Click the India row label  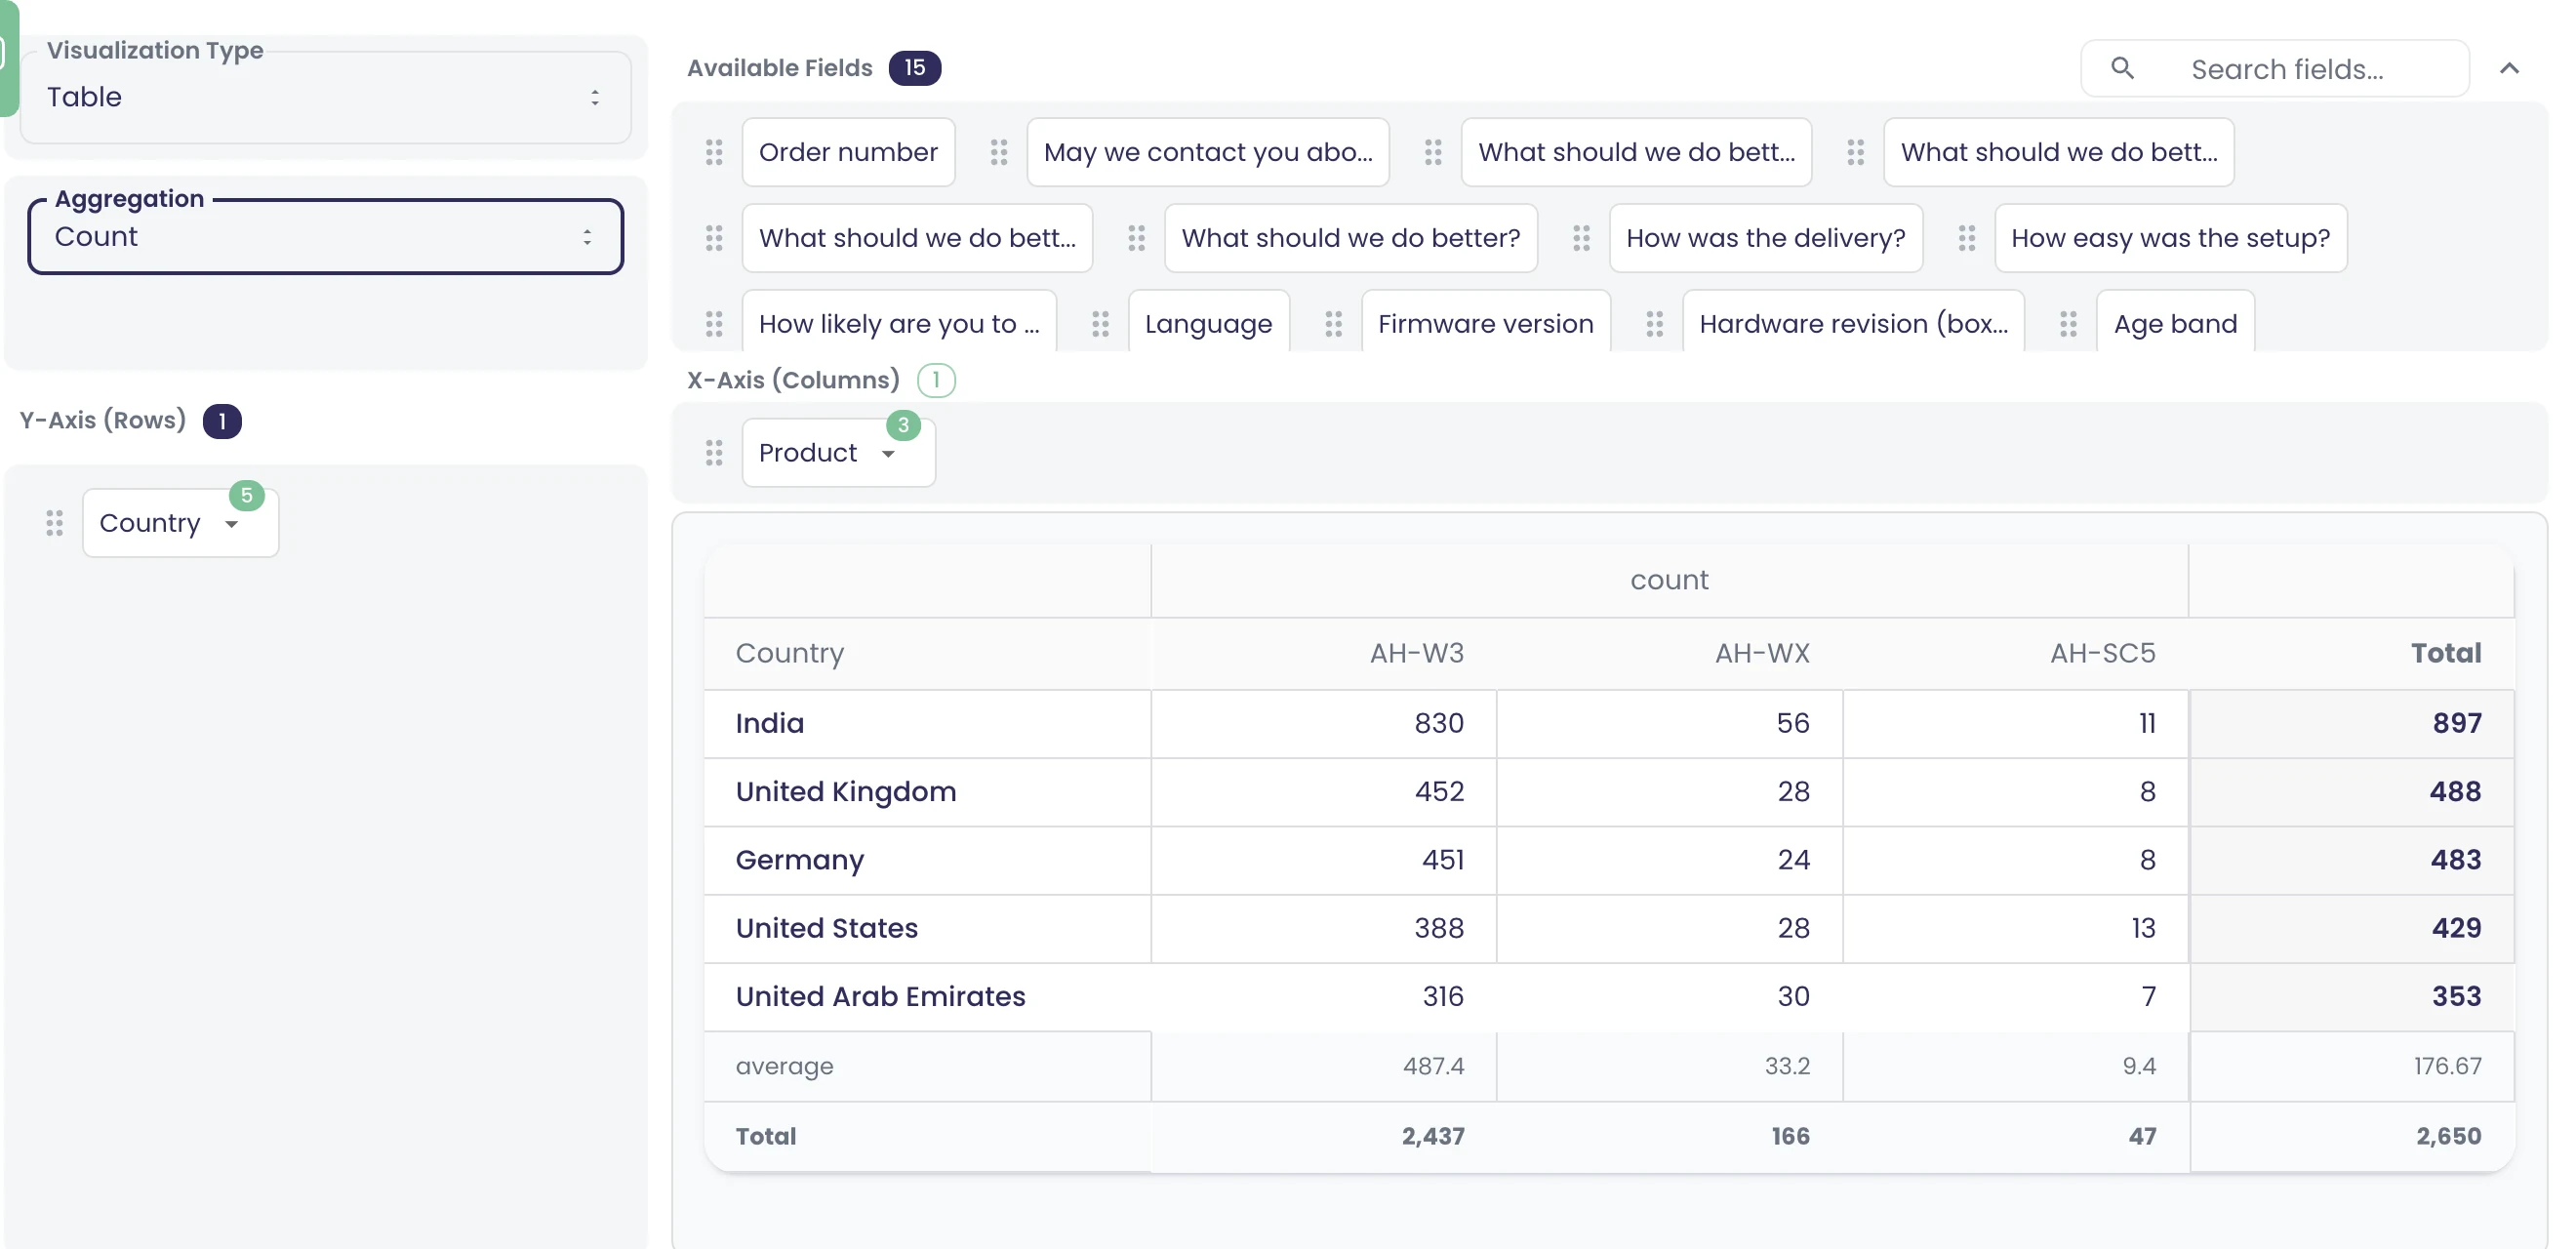(x=770, y=723)
